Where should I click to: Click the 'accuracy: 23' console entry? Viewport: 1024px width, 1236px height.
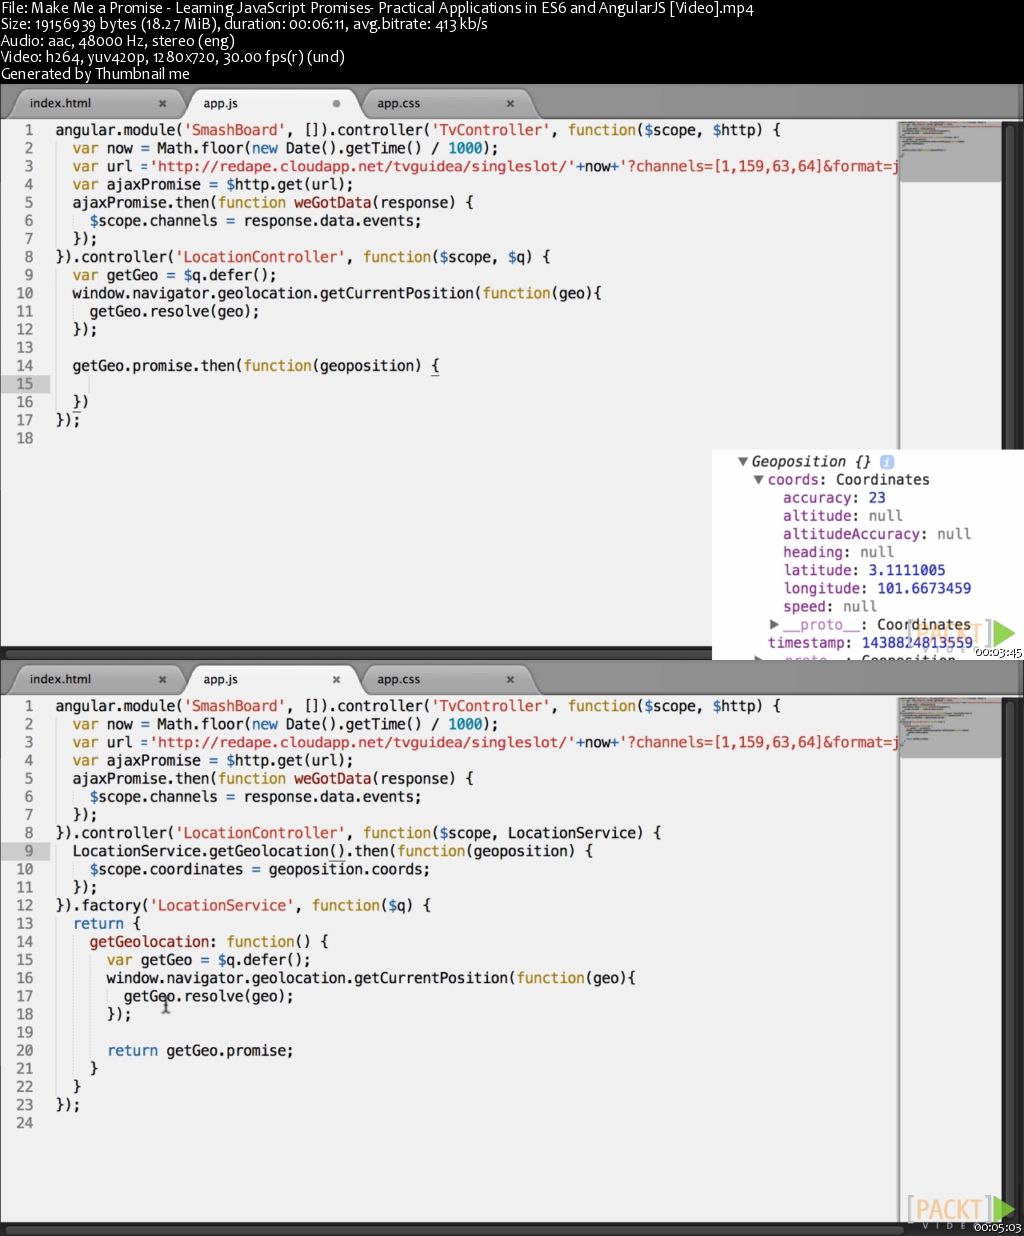click(834, 498)
